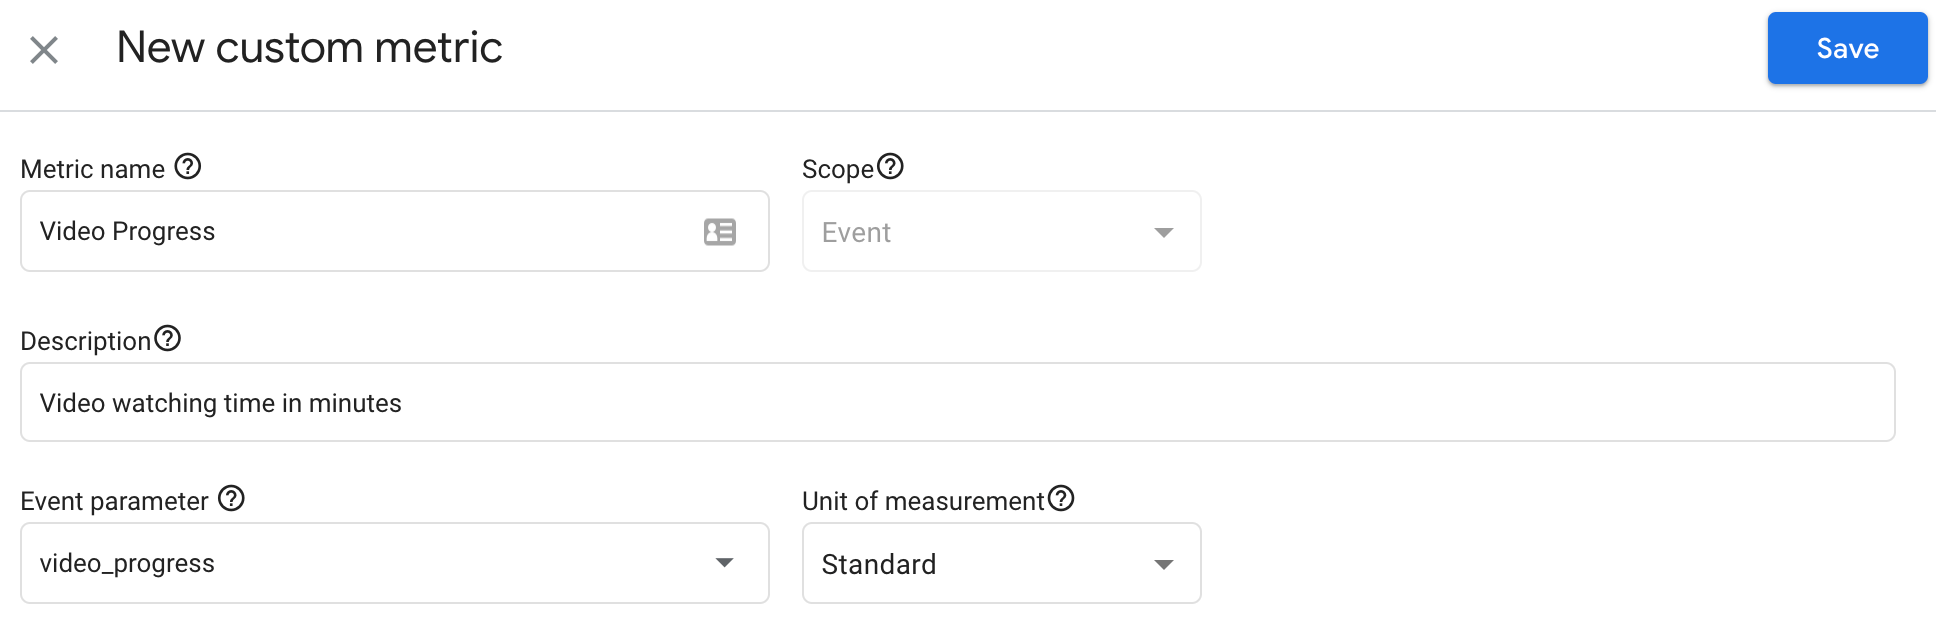Click the dropdown arrow beside video_progress
The image size is (1936, 640).
click(x=723, y=563)
